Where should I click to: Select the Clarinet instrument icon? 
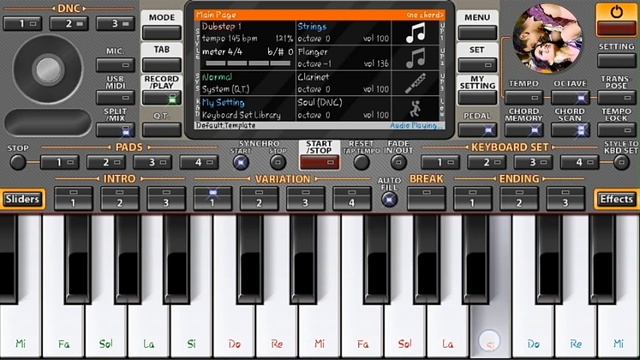click(415, 83)
